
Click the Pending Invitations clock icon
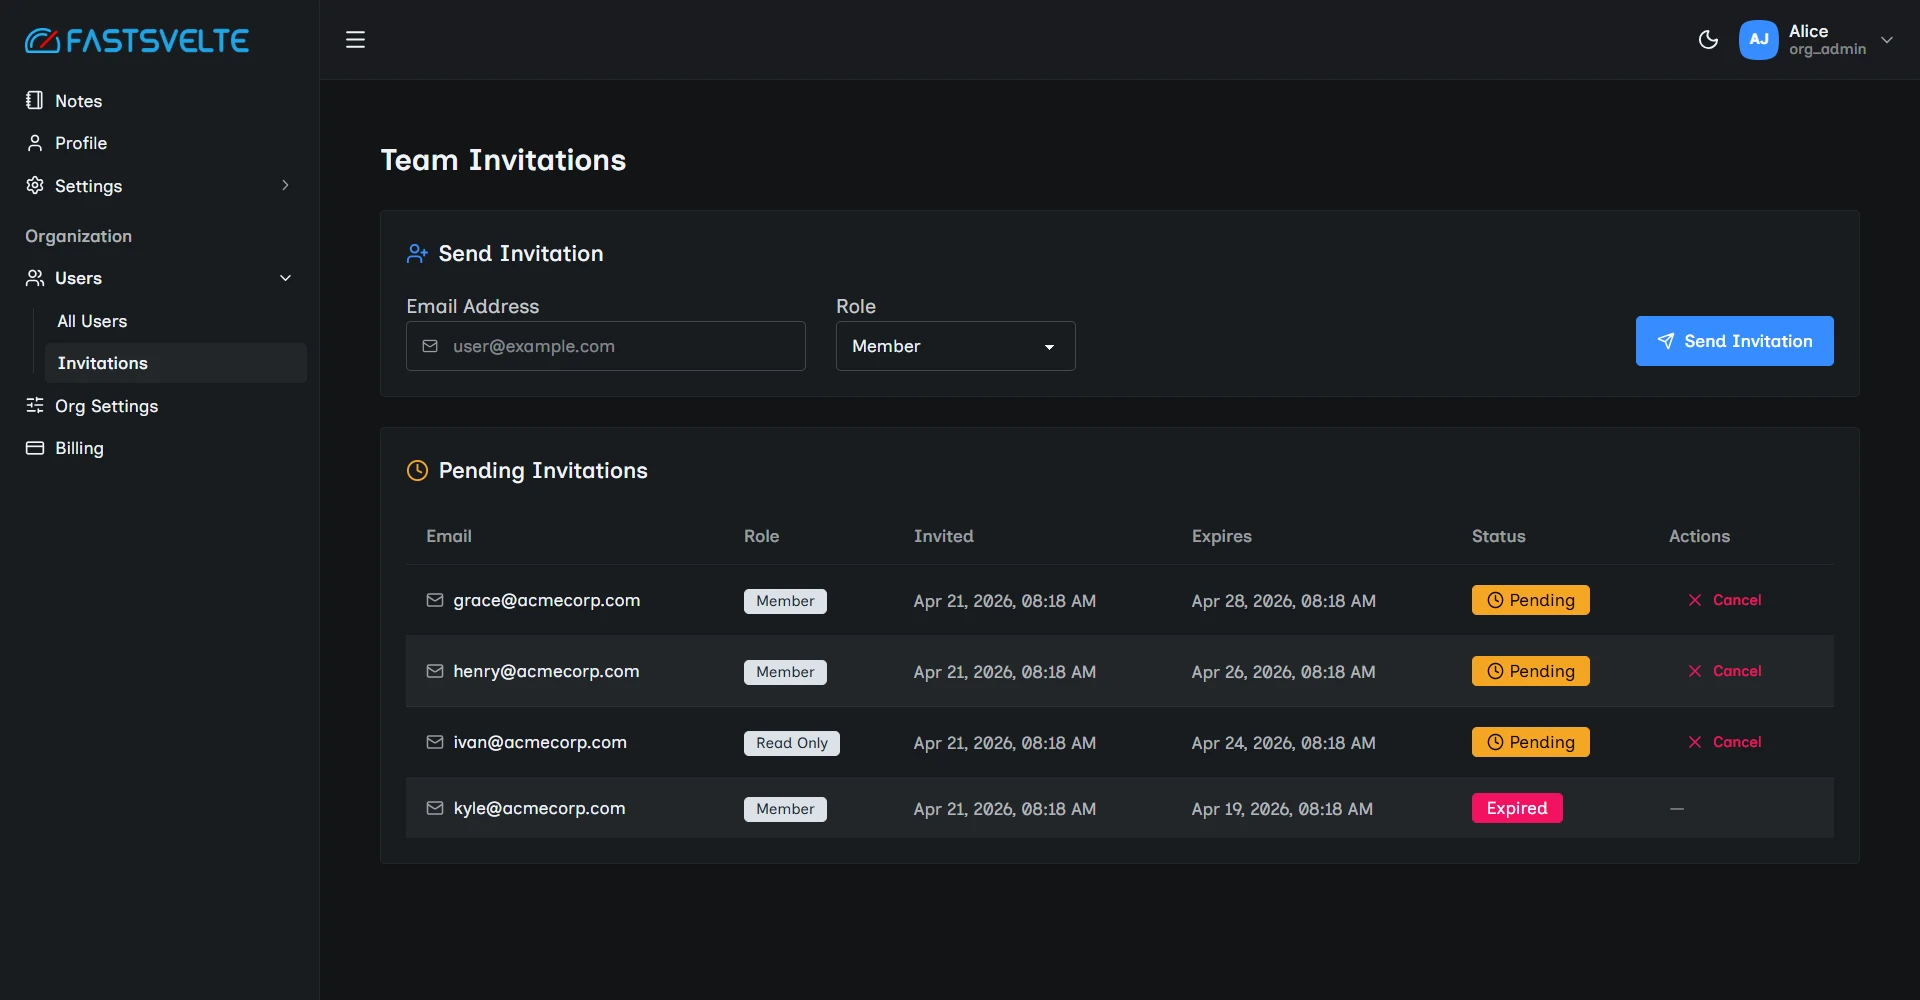[417, 470]
